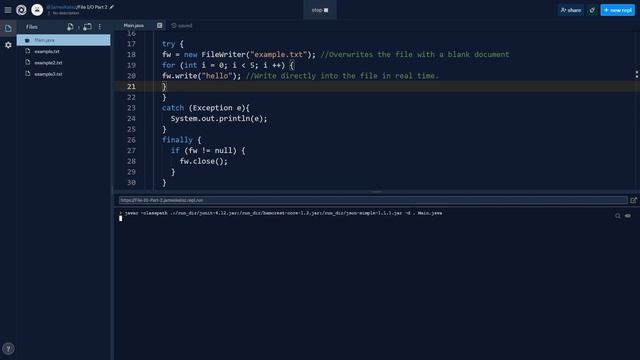Click the username link in repl title

pos(61,7)
